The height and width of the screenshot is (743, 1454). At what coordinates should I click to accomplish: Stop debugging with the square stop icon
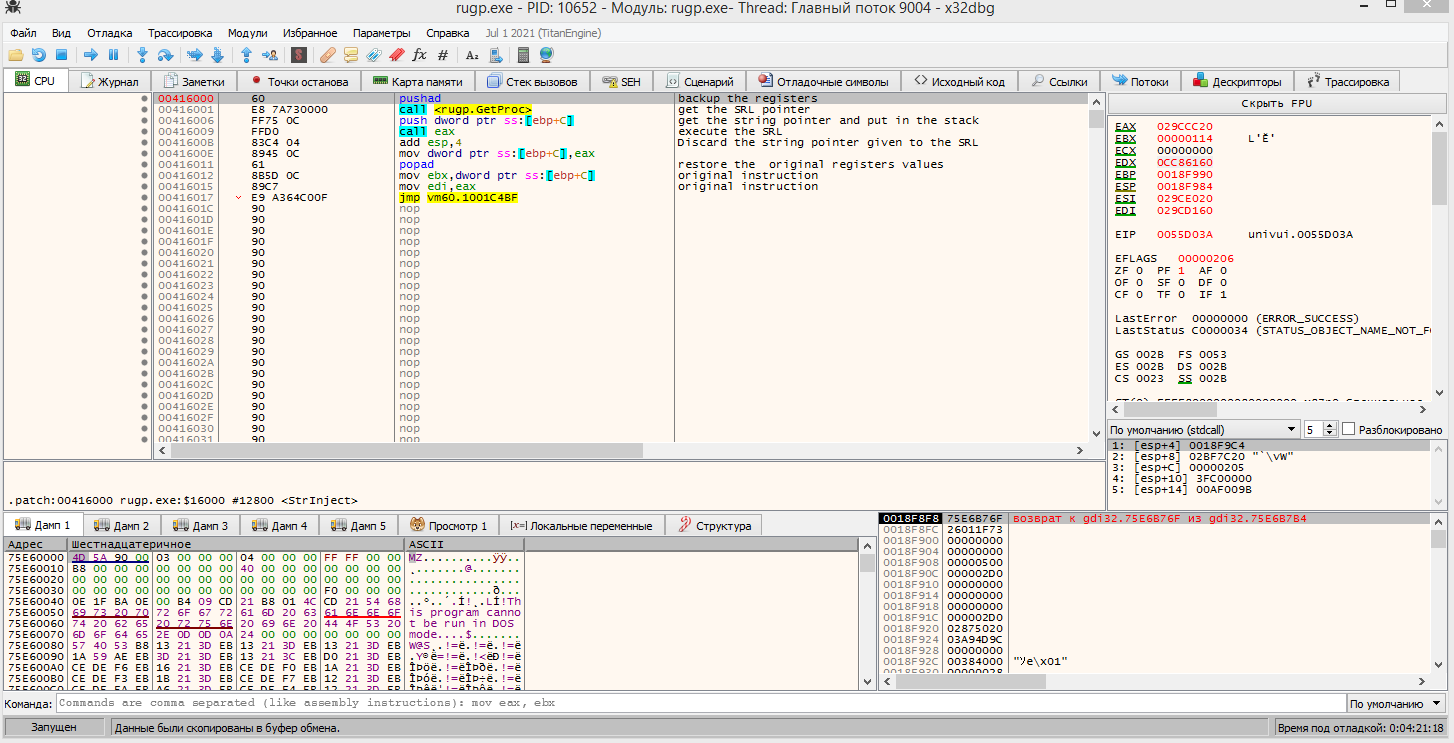(x=60, y=55)
